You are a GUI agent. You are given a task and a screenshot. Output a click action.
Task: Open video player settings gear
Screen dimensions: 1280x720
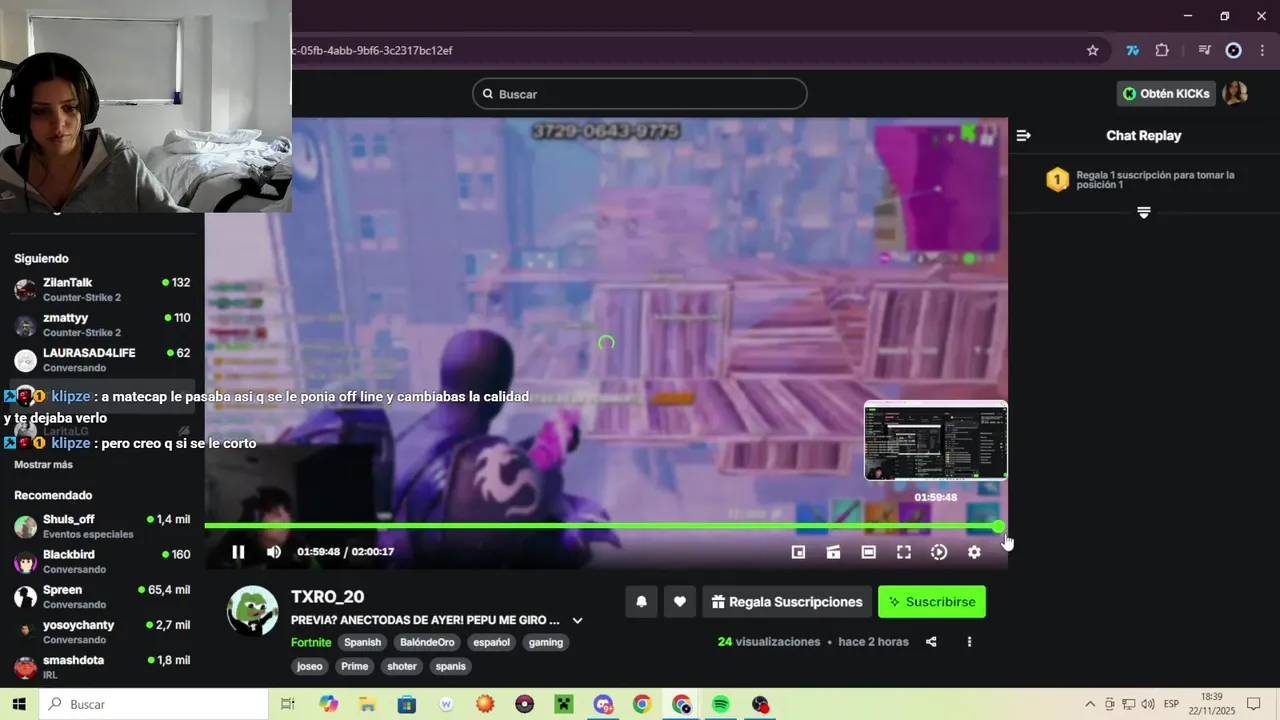coord(974,552)
